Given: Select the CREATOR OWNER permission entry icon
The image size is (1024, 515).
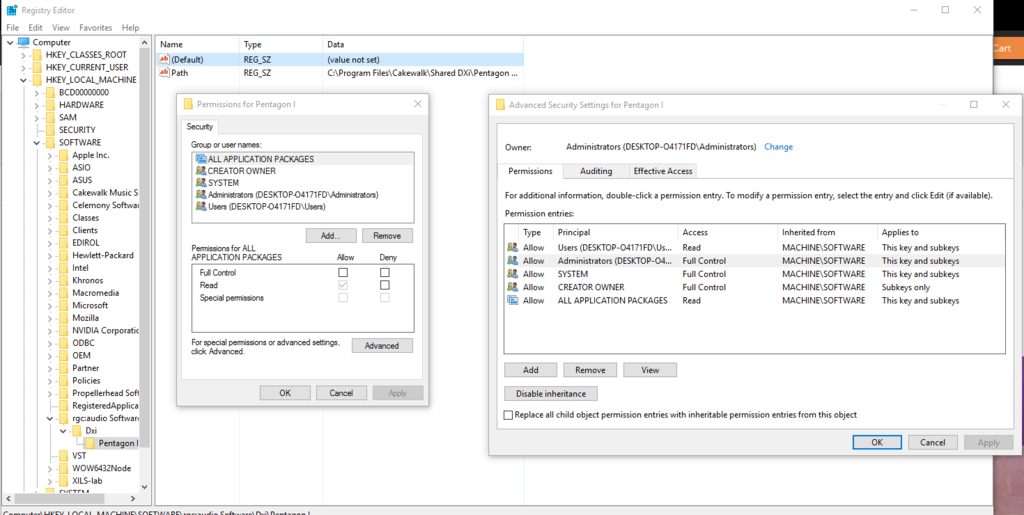Looking at the screenshot, I should pos(513,287).
